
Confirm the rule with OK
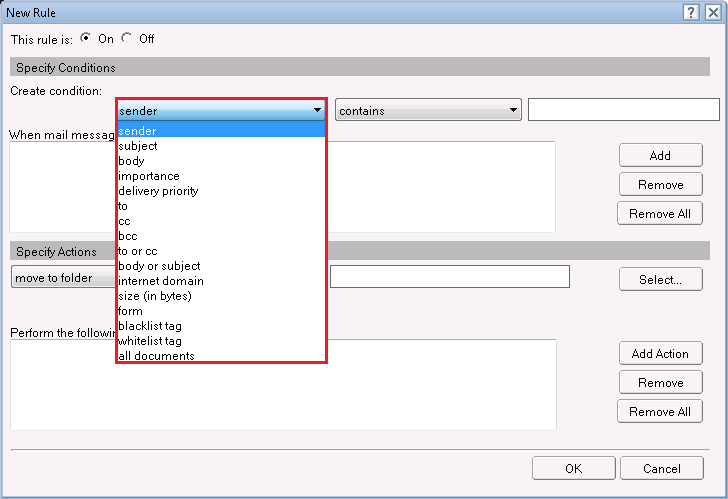(x=573, y=468)
